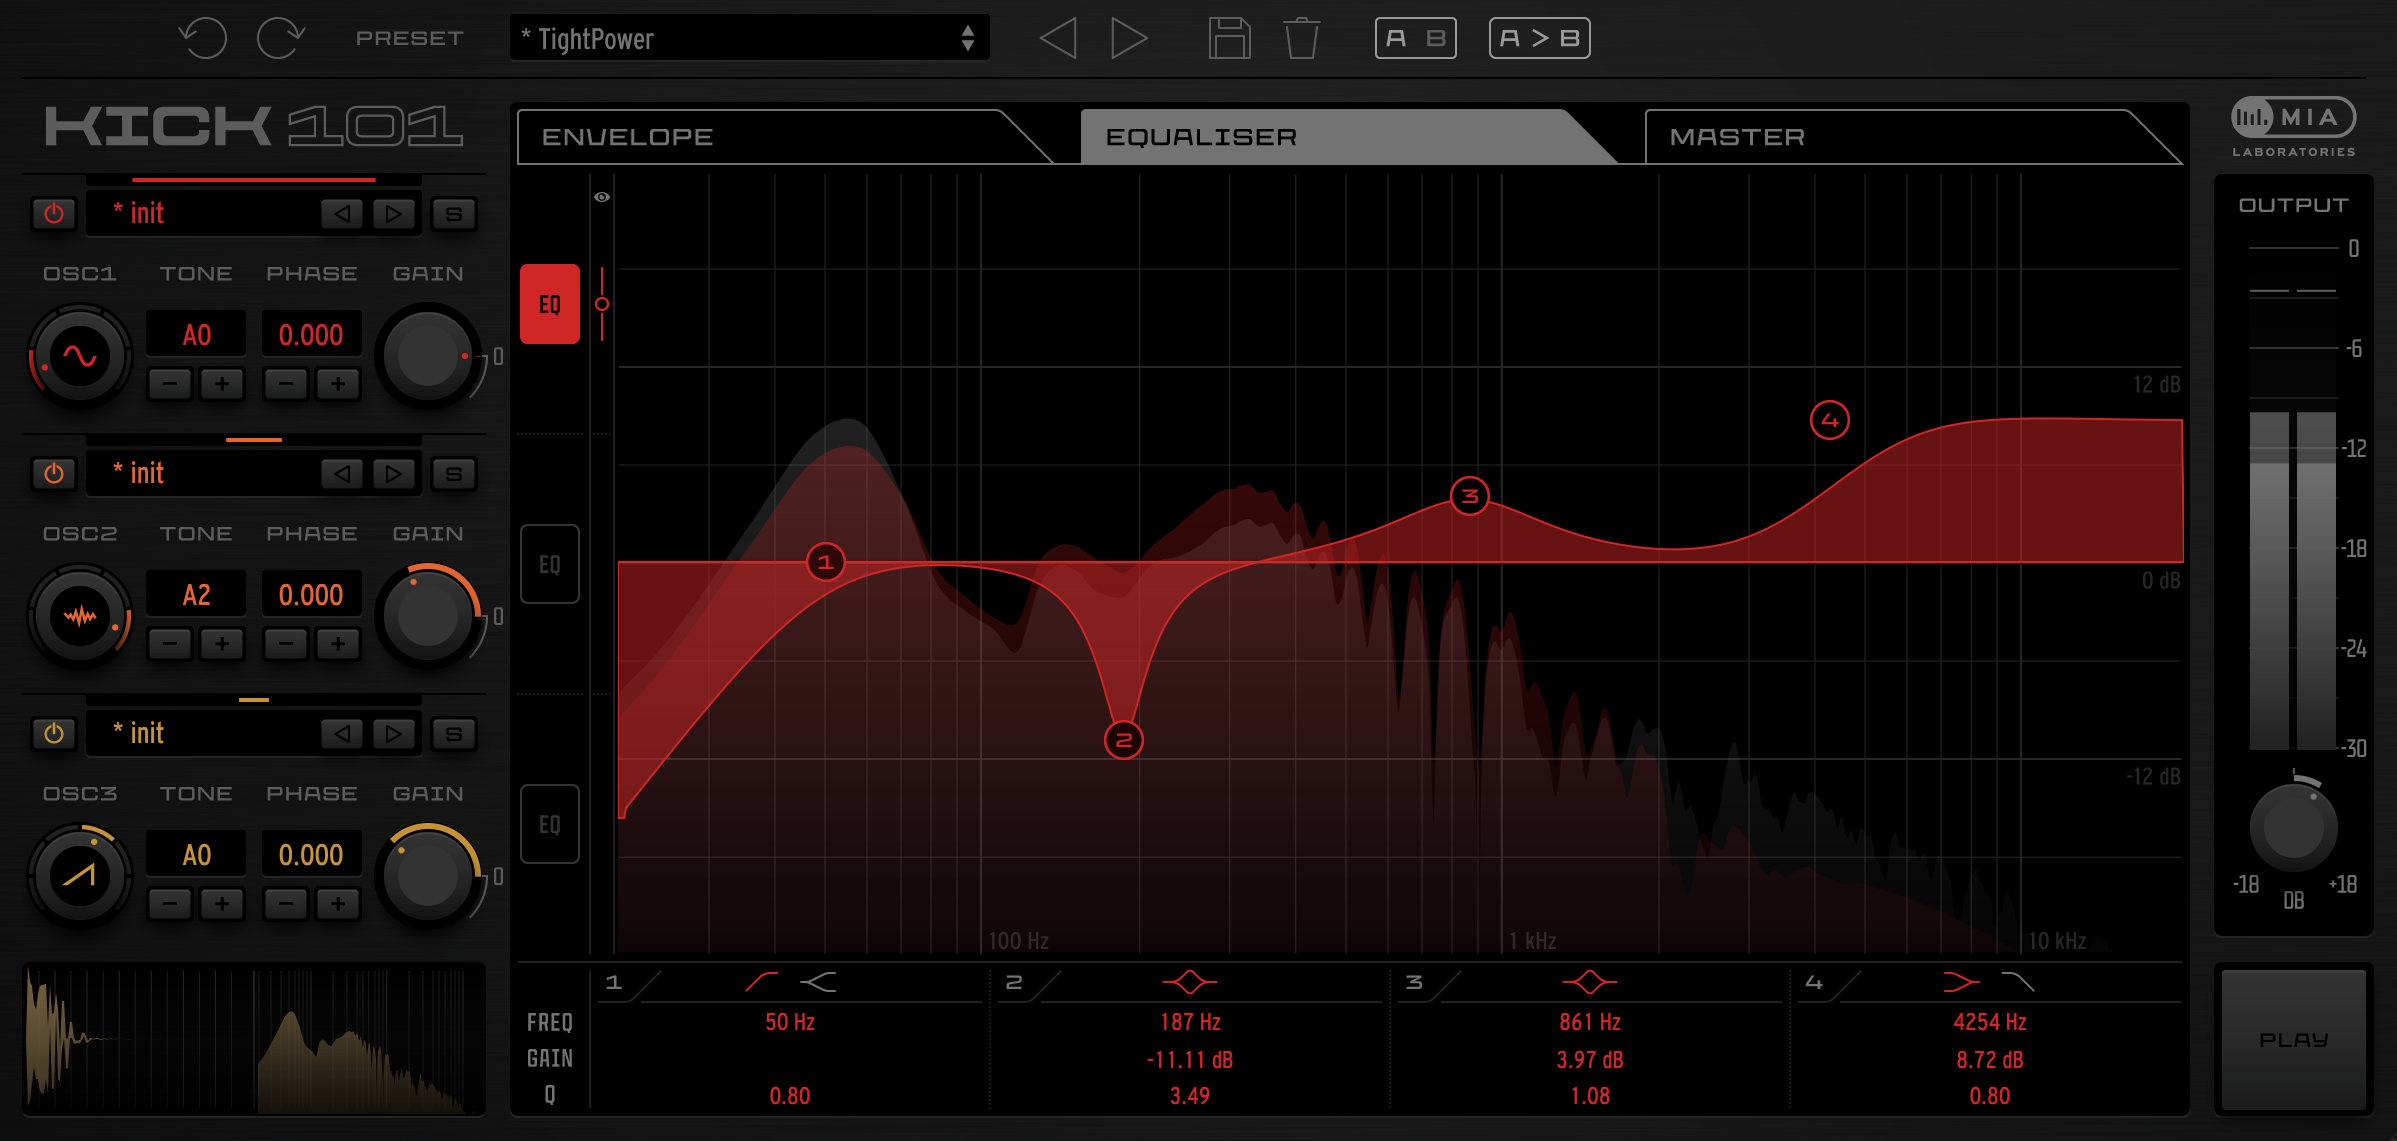Open the TightPower preset dropdown
Image resolution: width=2397 pixels, height=1141 pixels.
tap(748, 38)
